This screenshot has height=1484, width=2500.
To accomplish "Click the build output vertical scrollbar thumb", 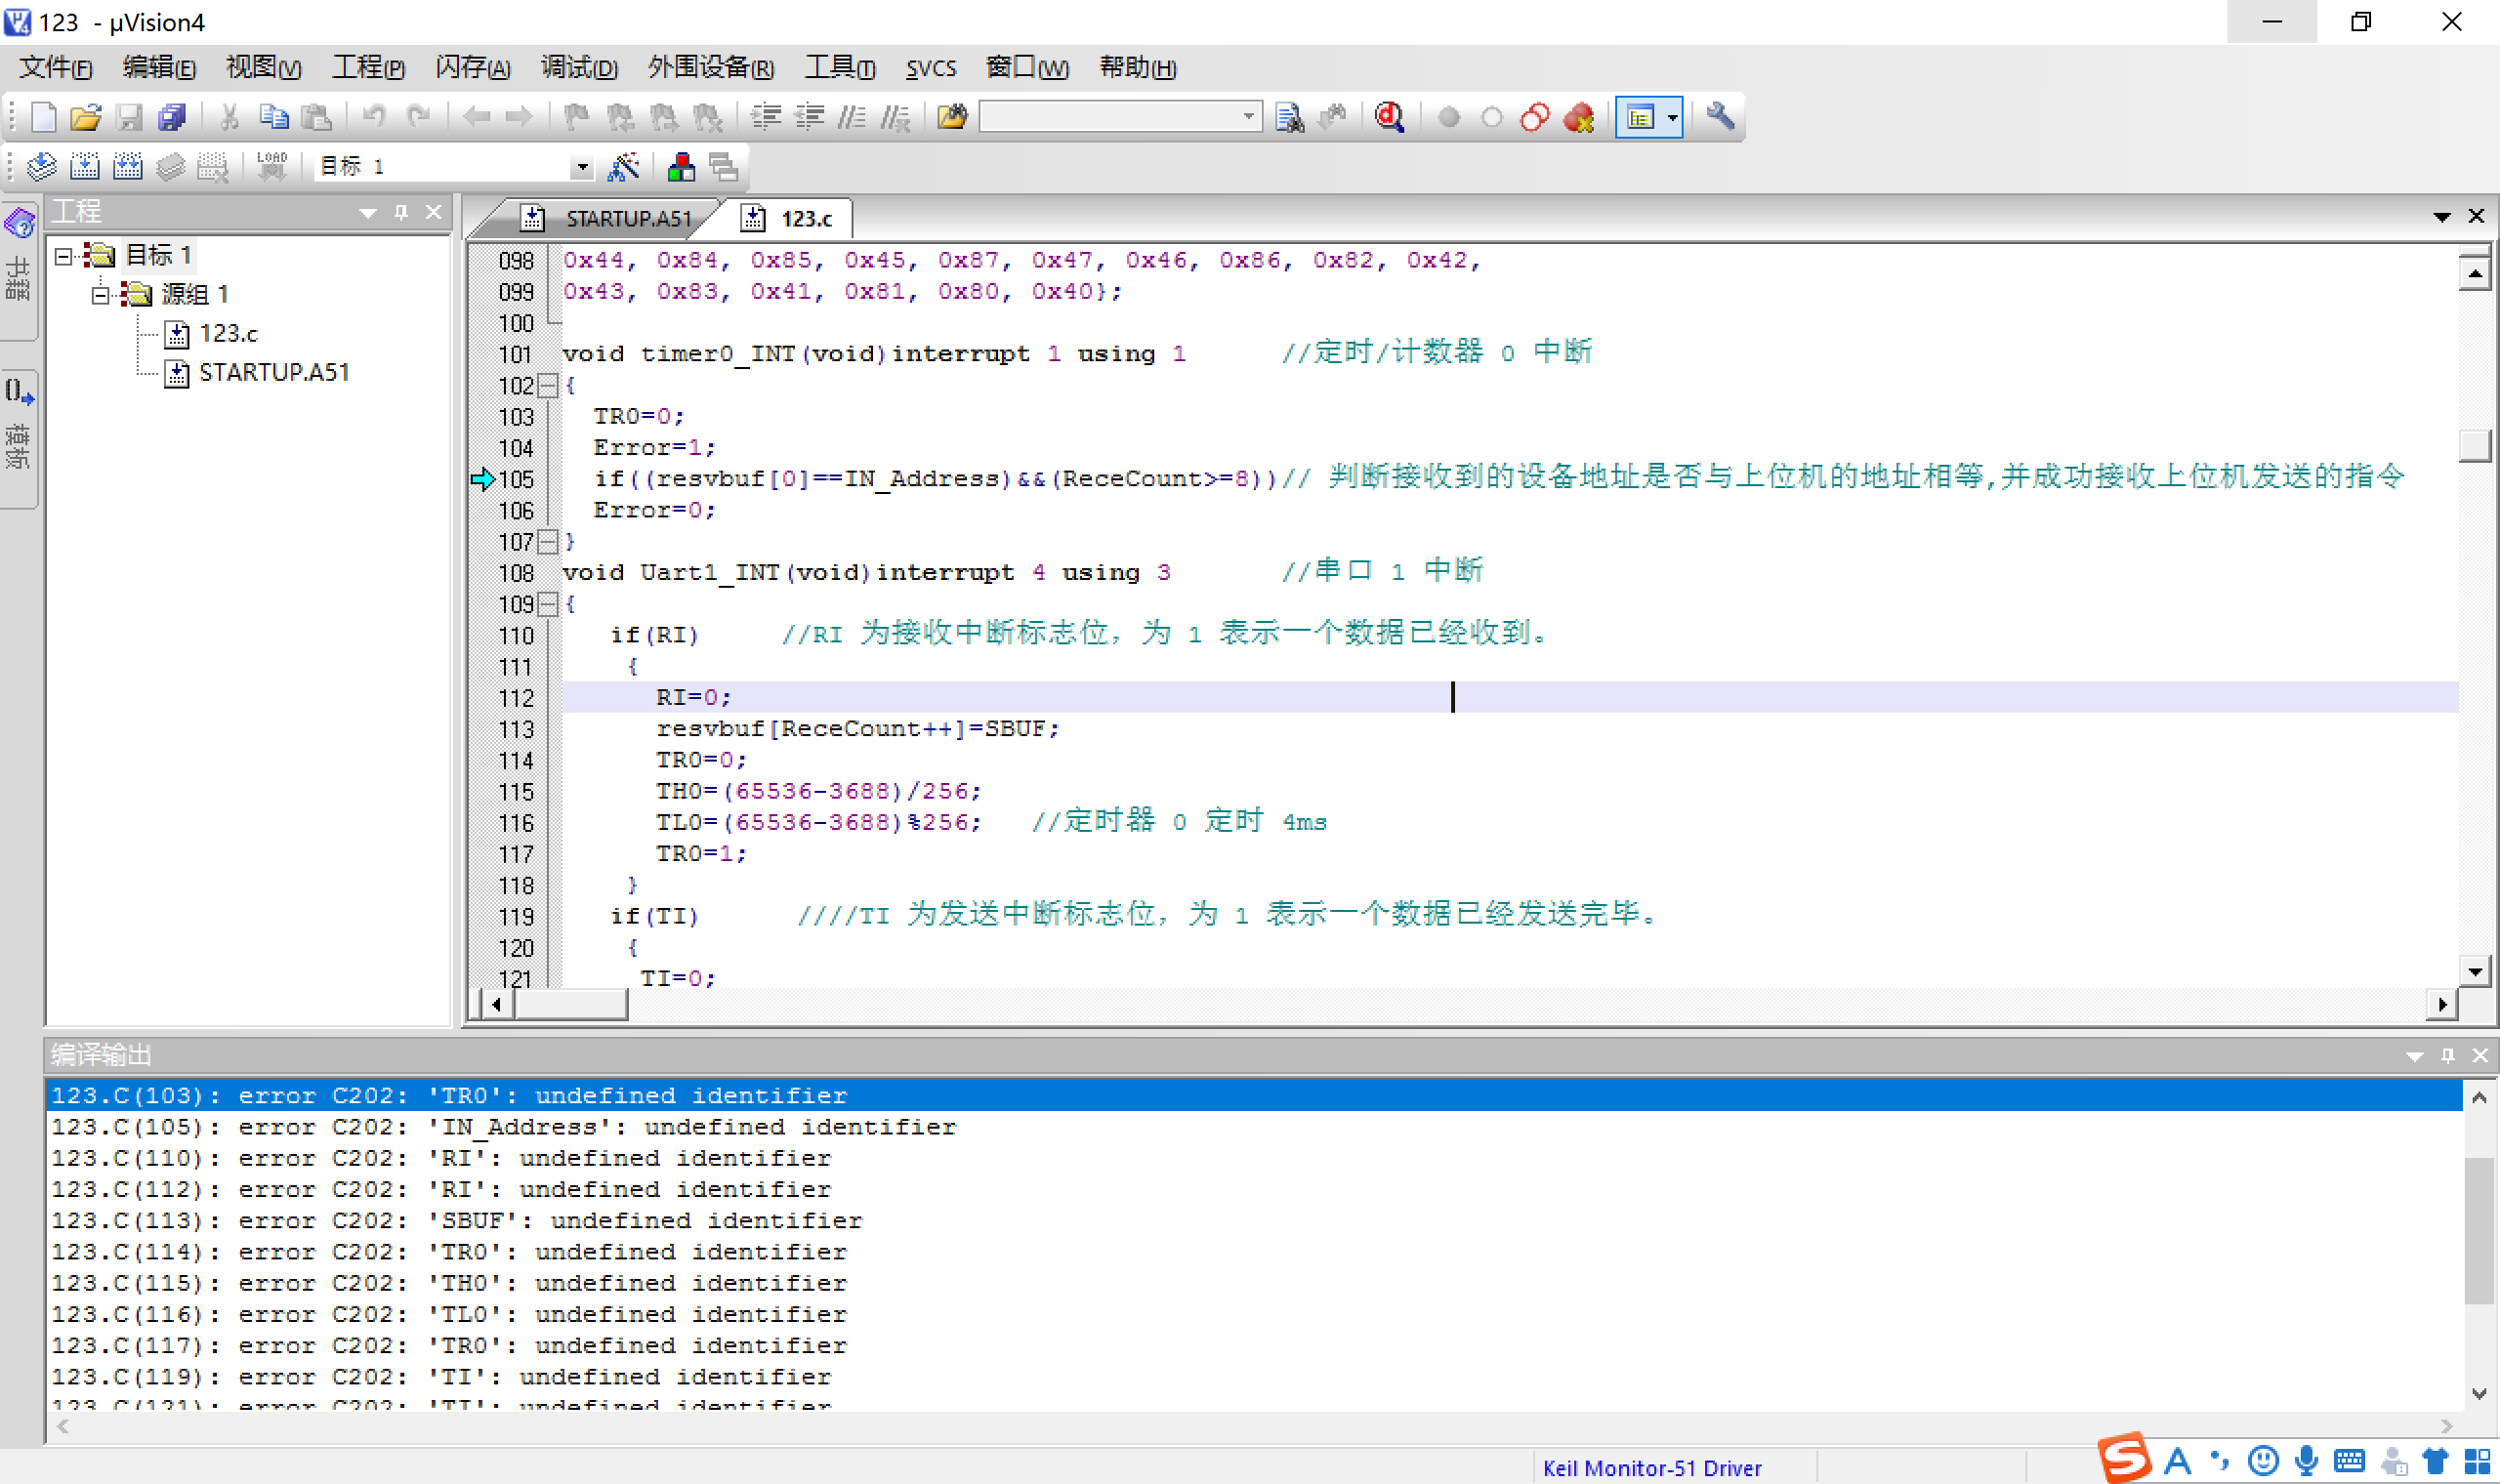I will (x=2478, y=1231).
